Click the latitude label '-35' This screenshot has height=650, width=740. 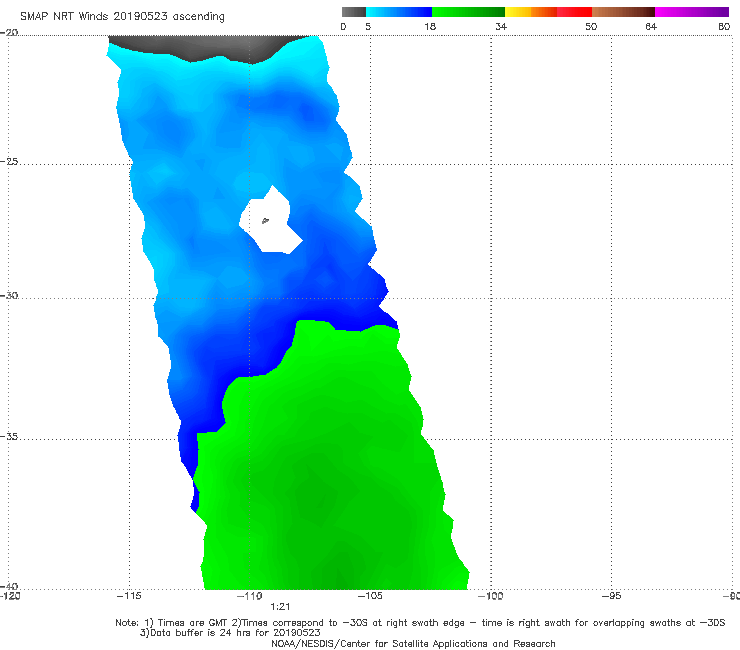tap(9, 436)
